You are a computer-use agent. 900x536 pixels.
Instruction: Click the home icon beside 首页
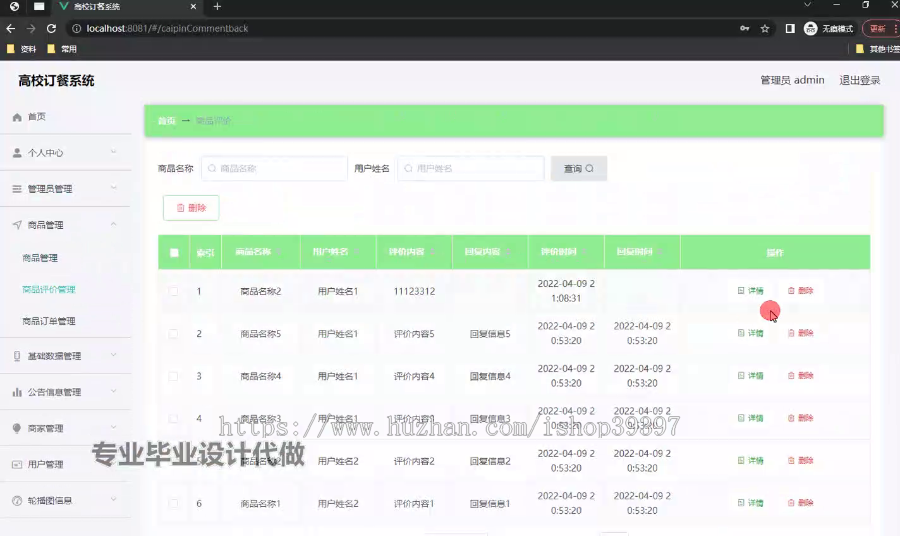(17, 117)
